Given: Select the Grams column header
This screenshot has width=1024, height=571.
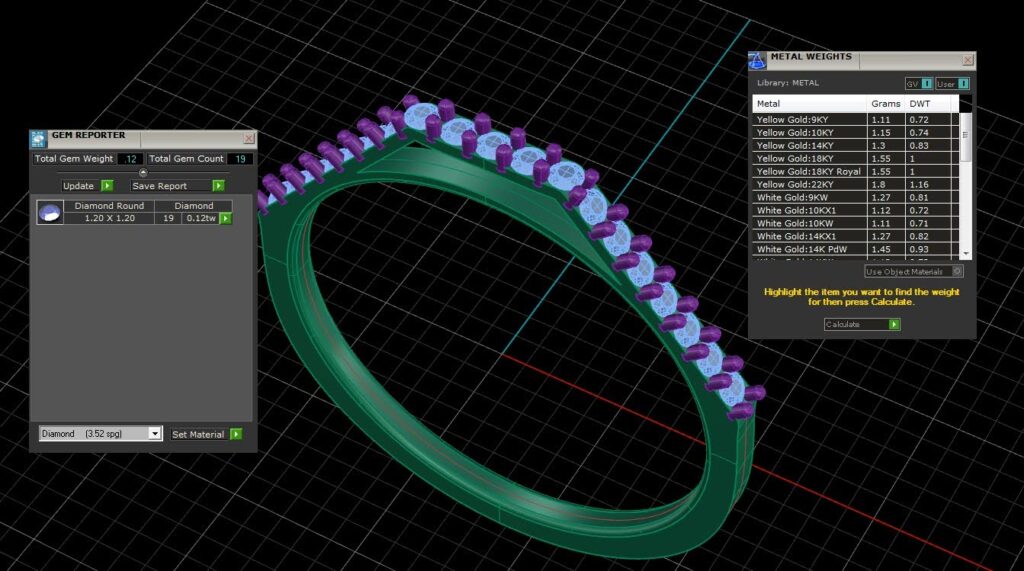Looking at the screenshot, I should coord(886,103).
